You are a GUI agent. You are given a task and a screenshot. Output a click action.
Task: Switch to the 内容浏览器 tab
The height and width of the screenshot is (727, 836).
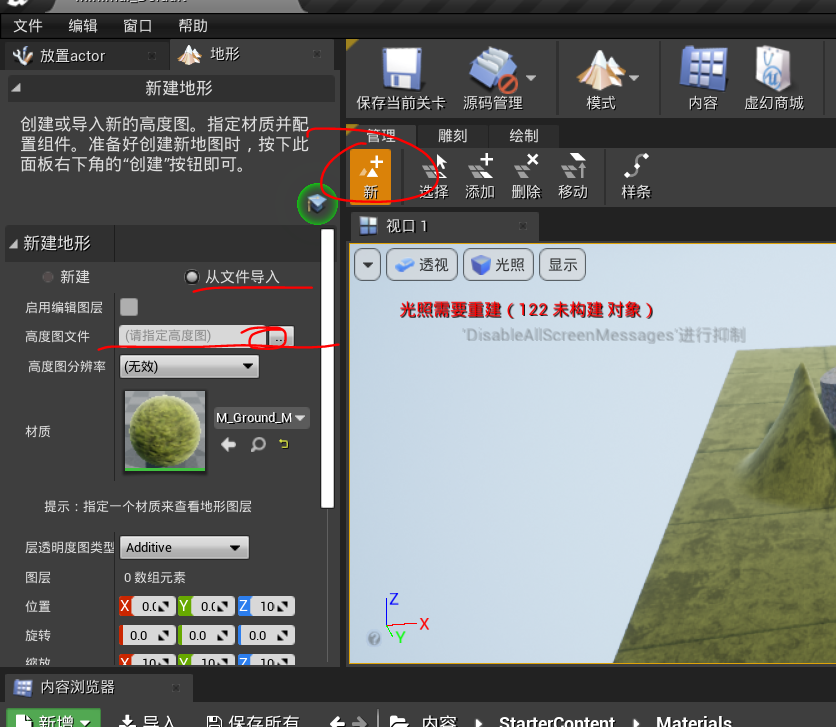[x=99, y=687]
